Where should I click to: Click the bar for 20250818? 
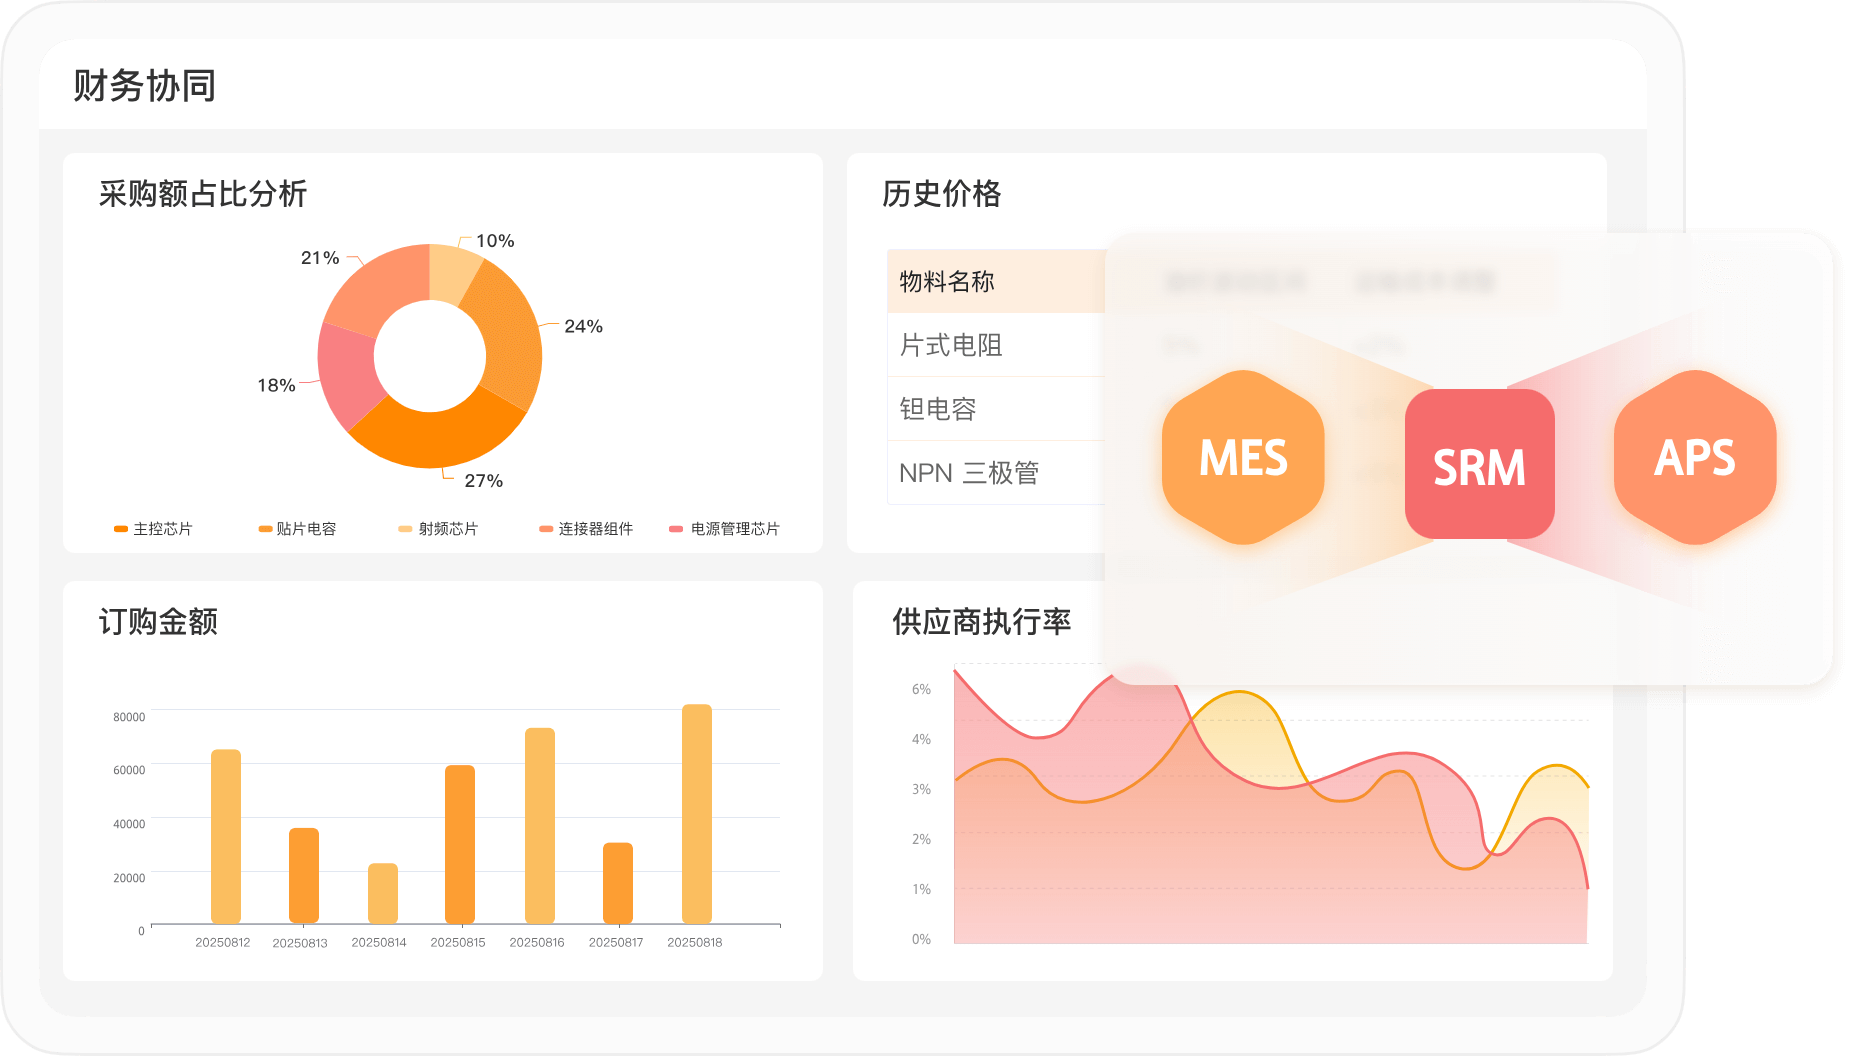696,813
